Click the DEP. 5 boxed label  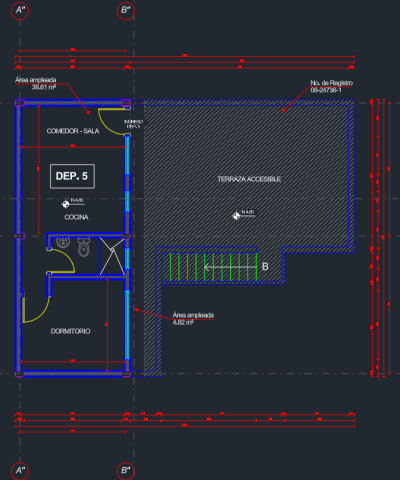click(x=72, y=176)
